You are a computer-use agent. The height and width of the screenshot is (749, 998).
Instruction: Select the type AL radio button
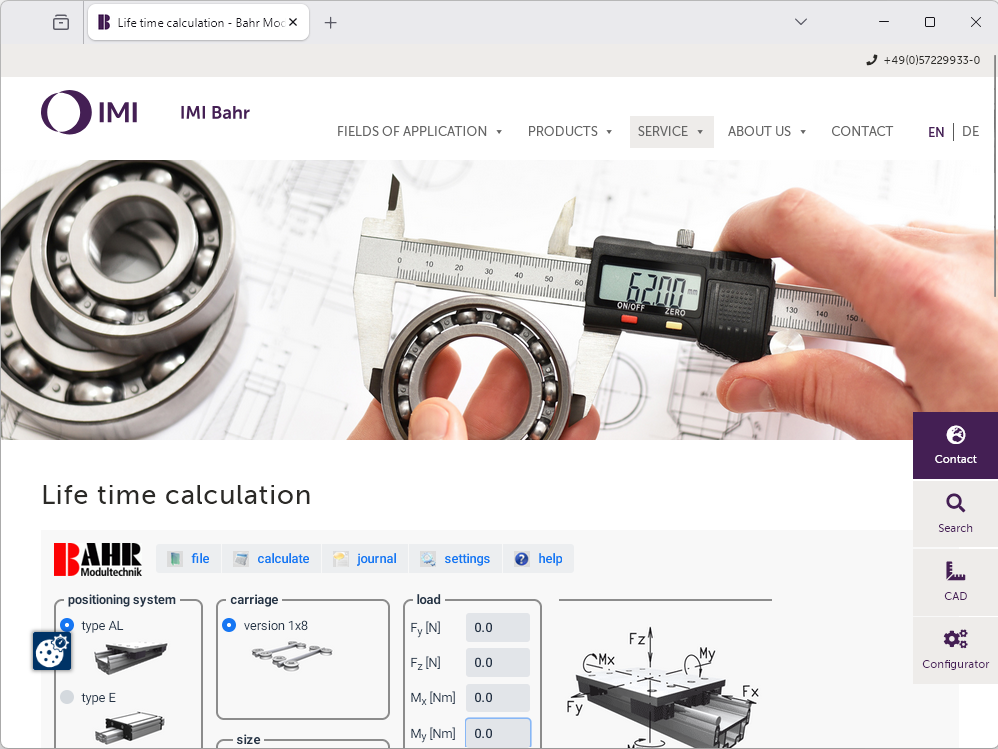tap(67, 626)
